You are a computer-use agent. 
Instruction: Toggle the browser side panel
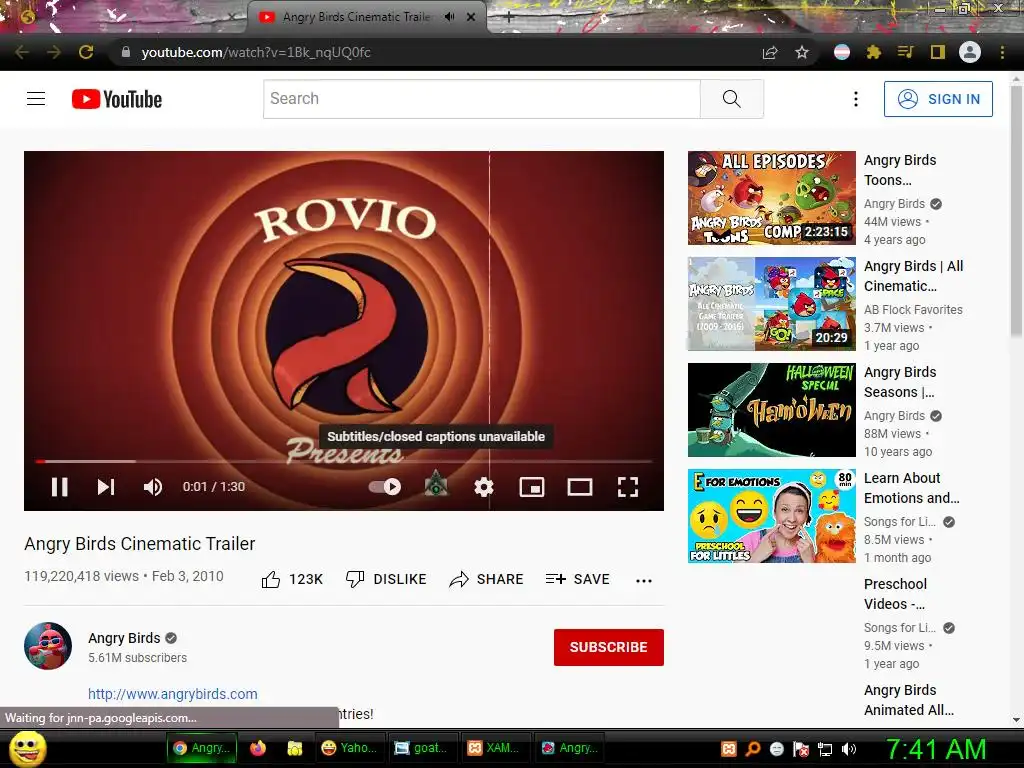point(938,52)
